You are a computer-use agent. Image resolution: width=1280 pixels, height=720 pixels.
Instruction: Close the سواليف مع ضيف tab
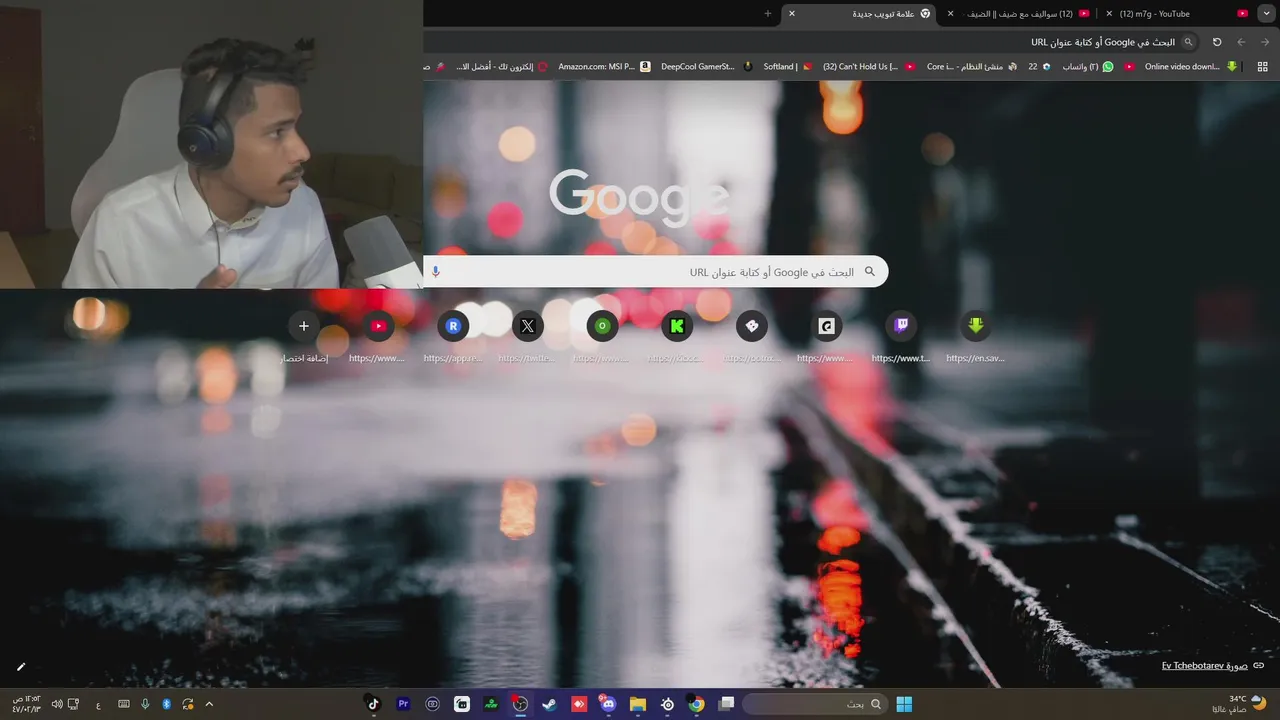951,14
